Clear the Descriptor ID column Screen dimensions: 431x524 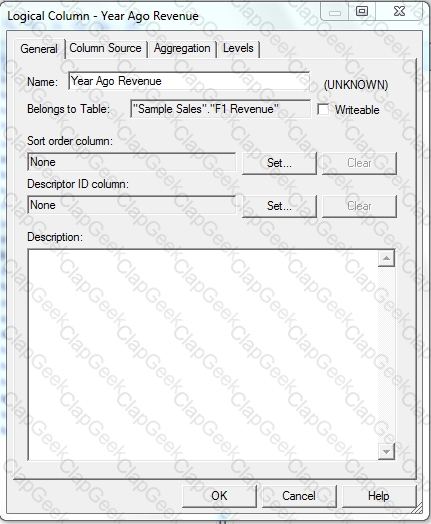click(x=359, y=206)
